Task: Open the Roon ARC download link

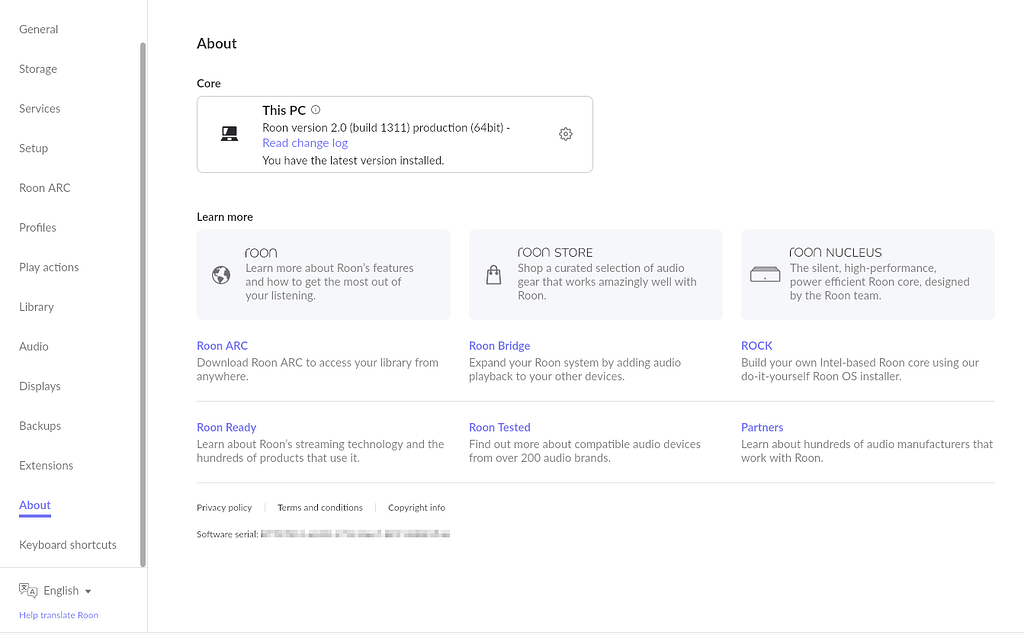Action: (x=222, y=346)
